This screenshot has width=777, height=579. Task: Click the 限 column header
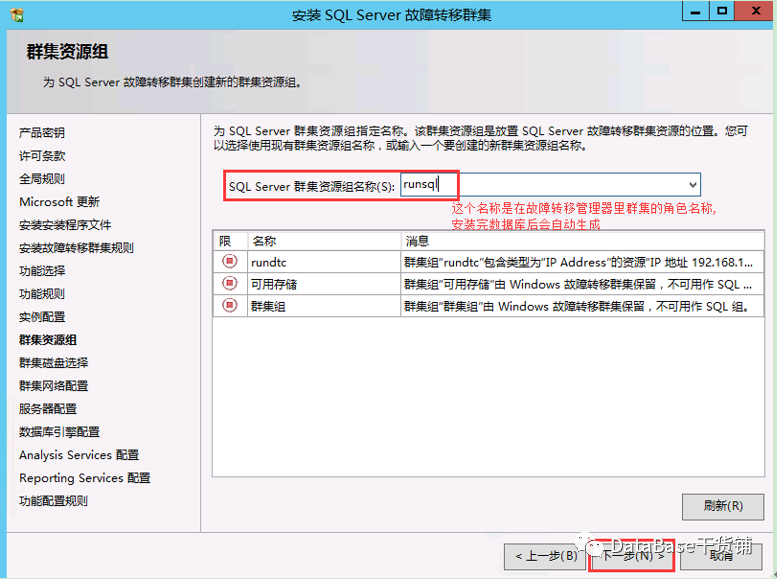(230, 241)
